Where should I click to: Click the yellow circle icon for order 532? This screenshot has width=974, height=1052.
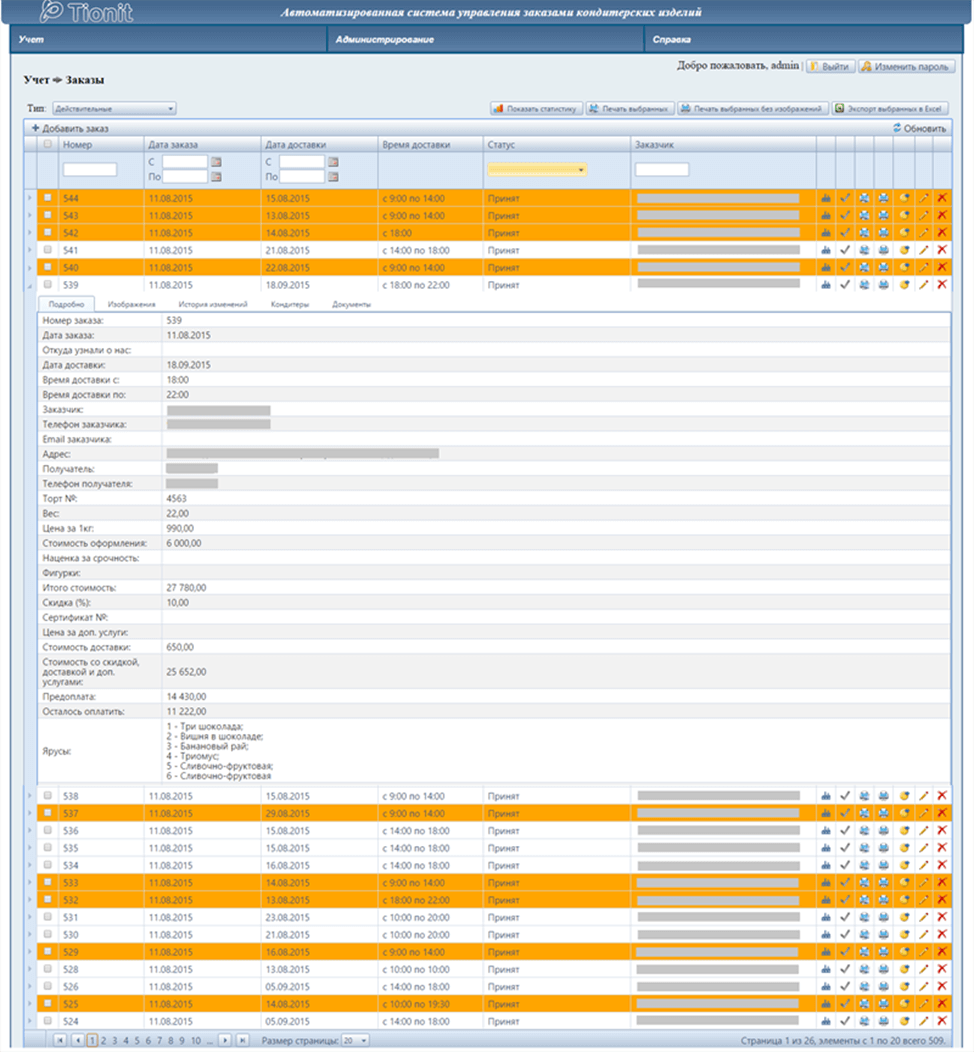click(904, 900)
